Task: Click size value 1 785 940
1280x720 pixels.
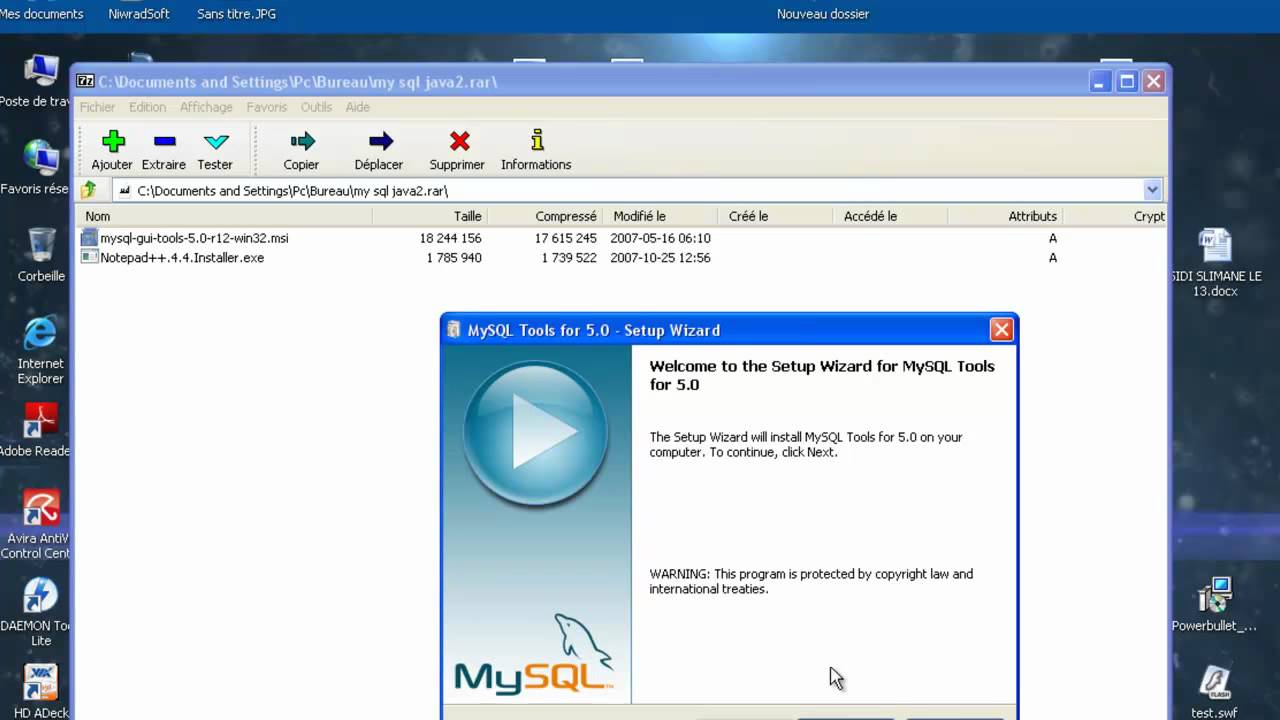Action: point(454,257)
